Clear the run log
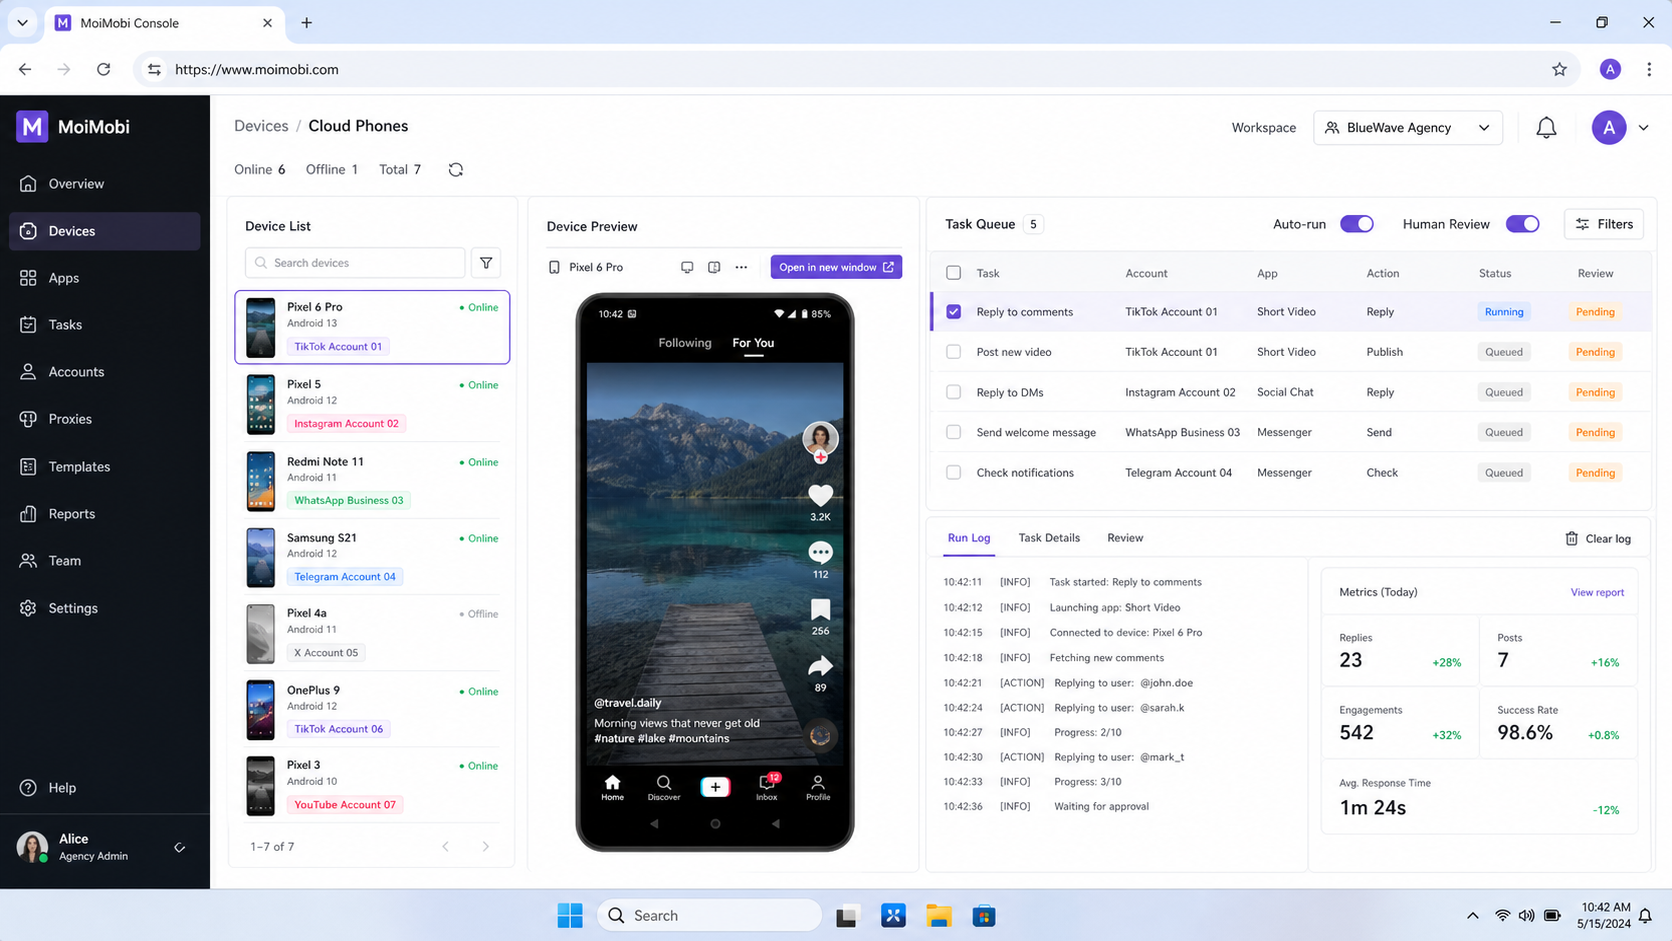Screen dimensions: 1672x941 pyautogui.click(x=1597, y=539)
